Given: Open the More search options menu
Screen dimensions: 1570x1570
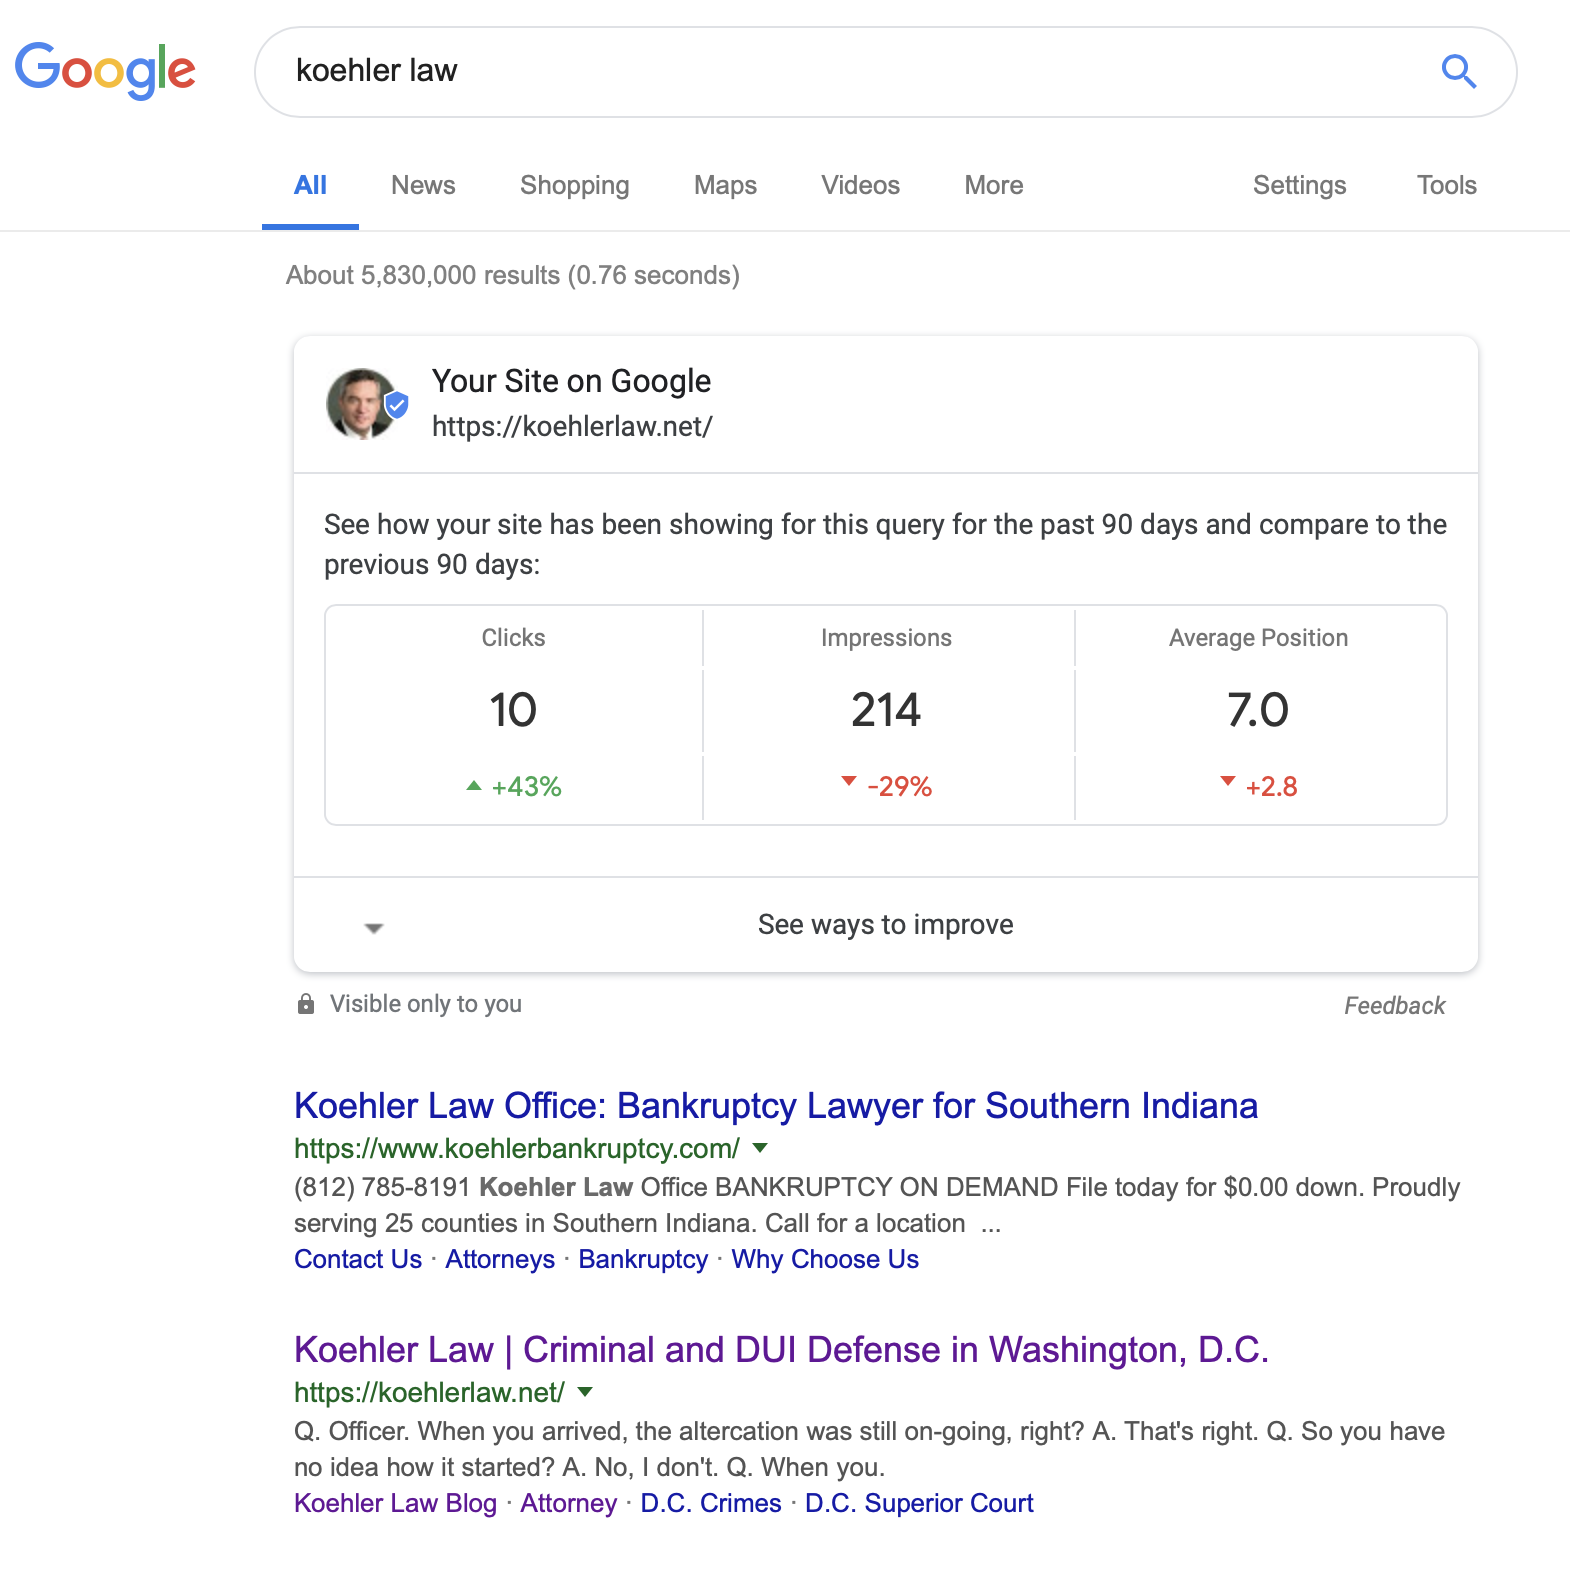Looking at the screenshot, I should pos(993,185).
